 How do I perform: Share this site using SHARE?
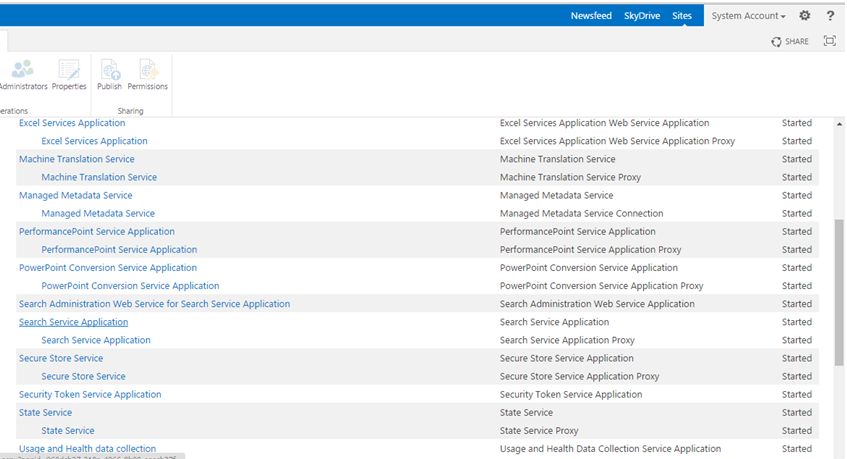(790, 41)
